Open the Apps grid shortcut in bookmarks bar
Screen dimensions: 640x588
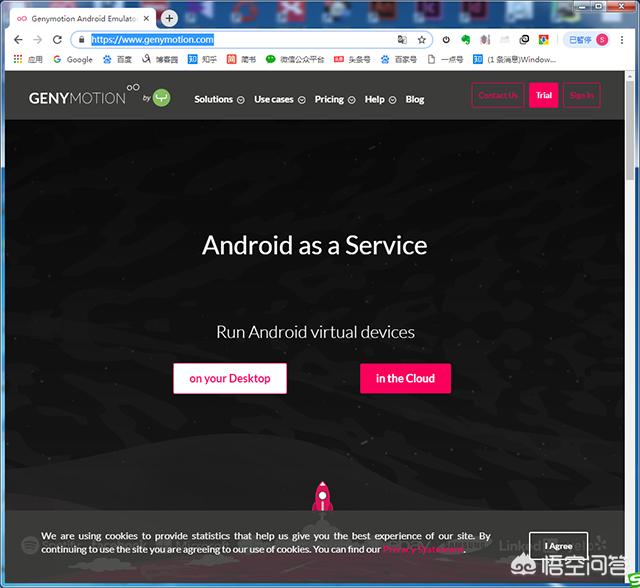pyautogui.click(x=28, y=60)
